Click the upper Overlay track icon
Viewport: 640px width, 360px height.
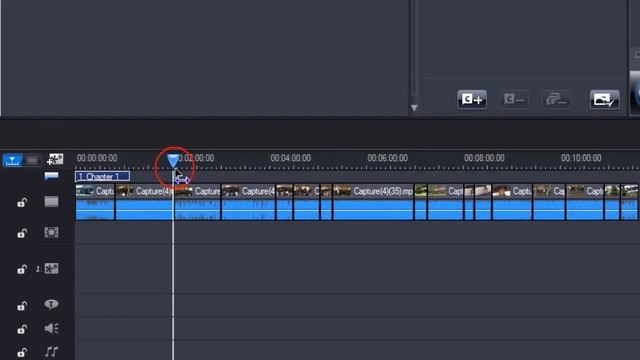click(x=51, y=233)
